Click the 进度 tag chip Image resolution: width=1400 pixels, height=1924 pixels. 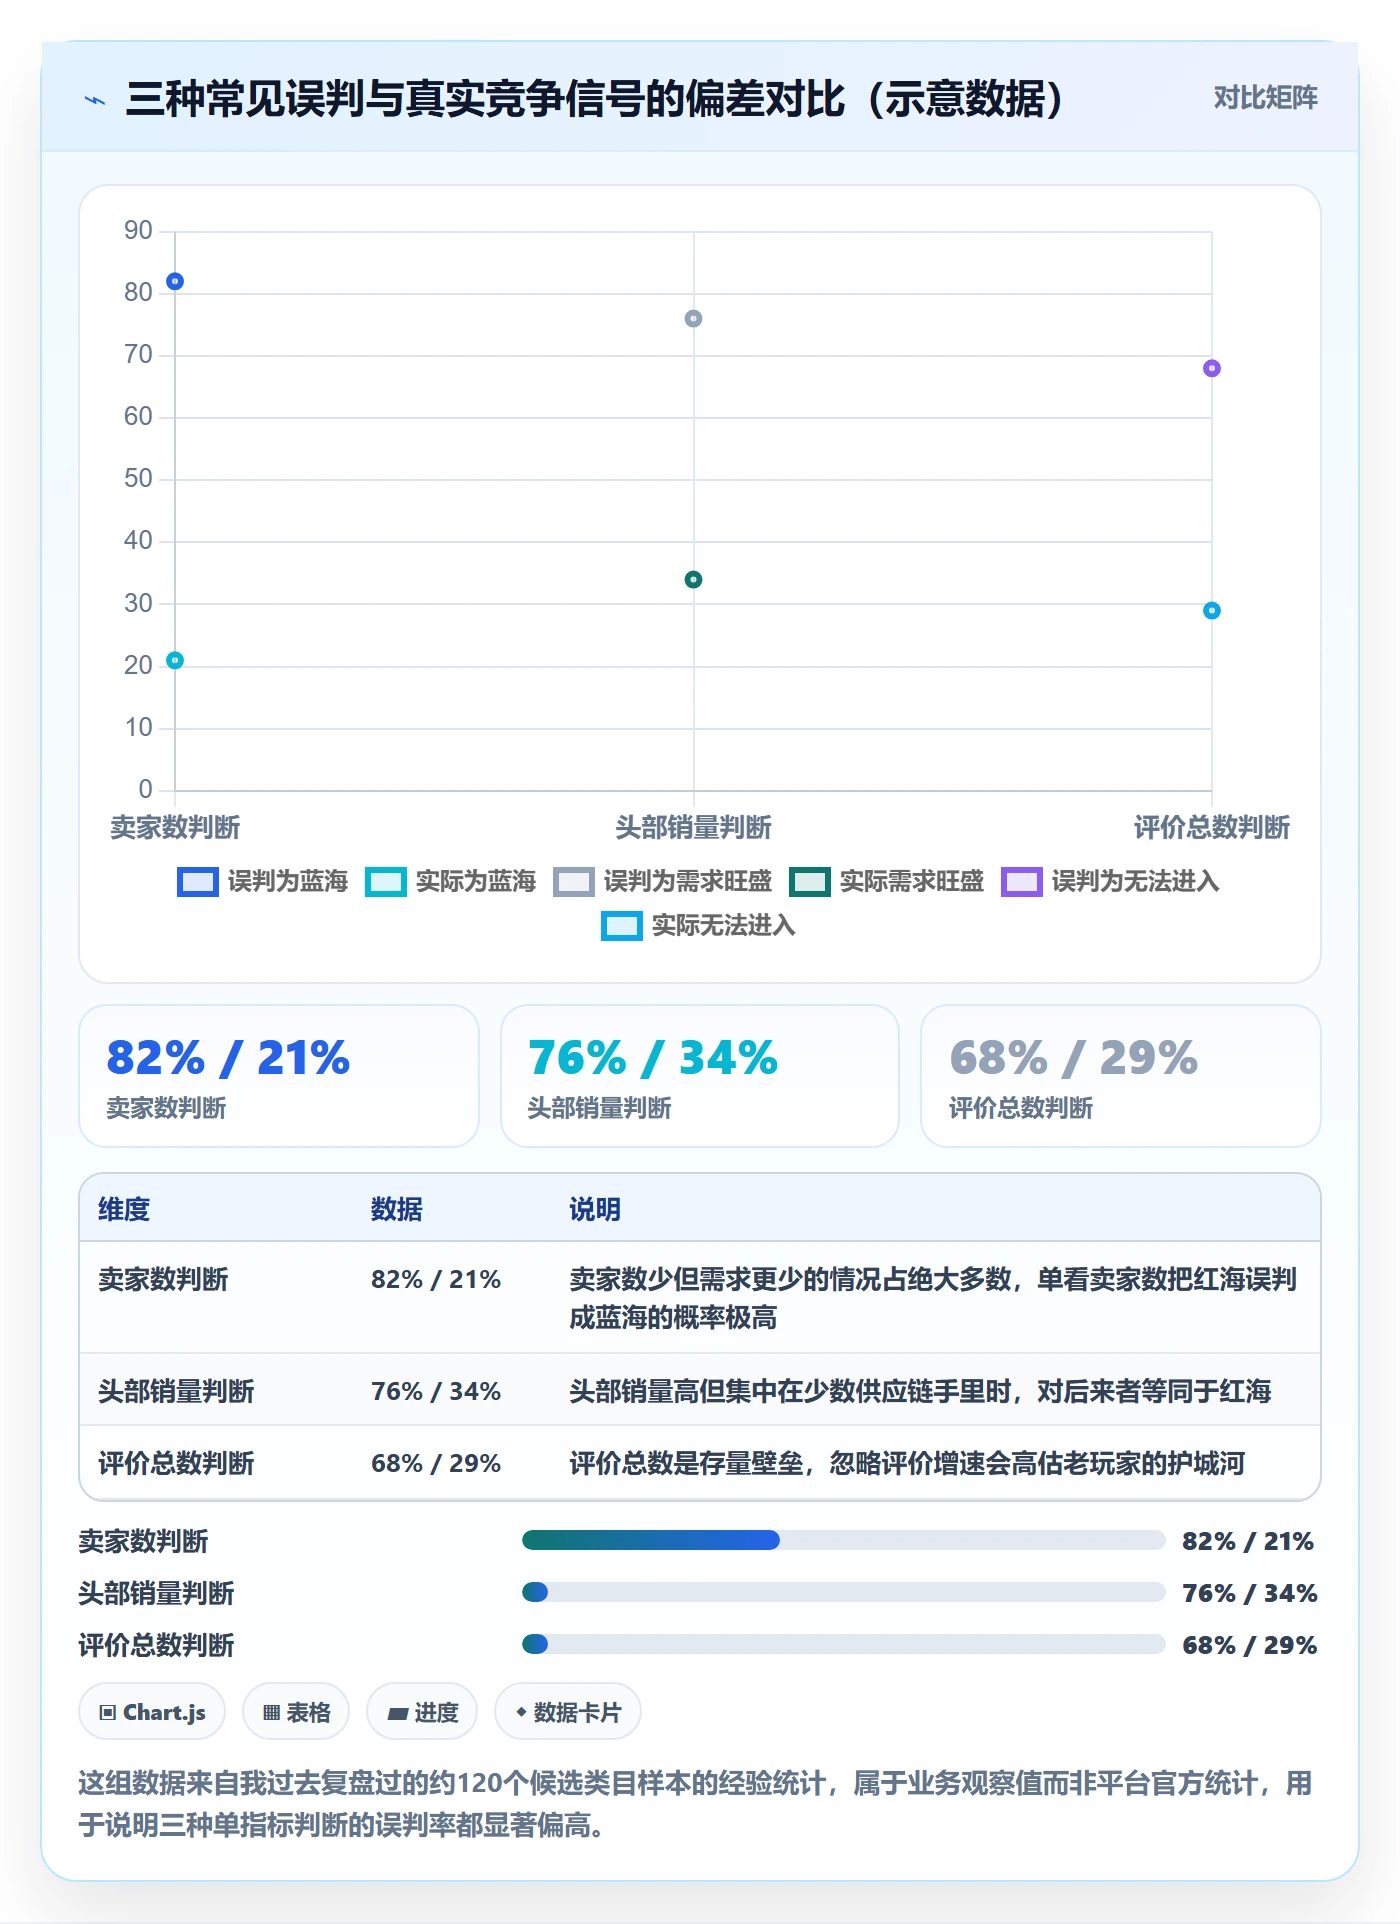tap(422, 1712)
